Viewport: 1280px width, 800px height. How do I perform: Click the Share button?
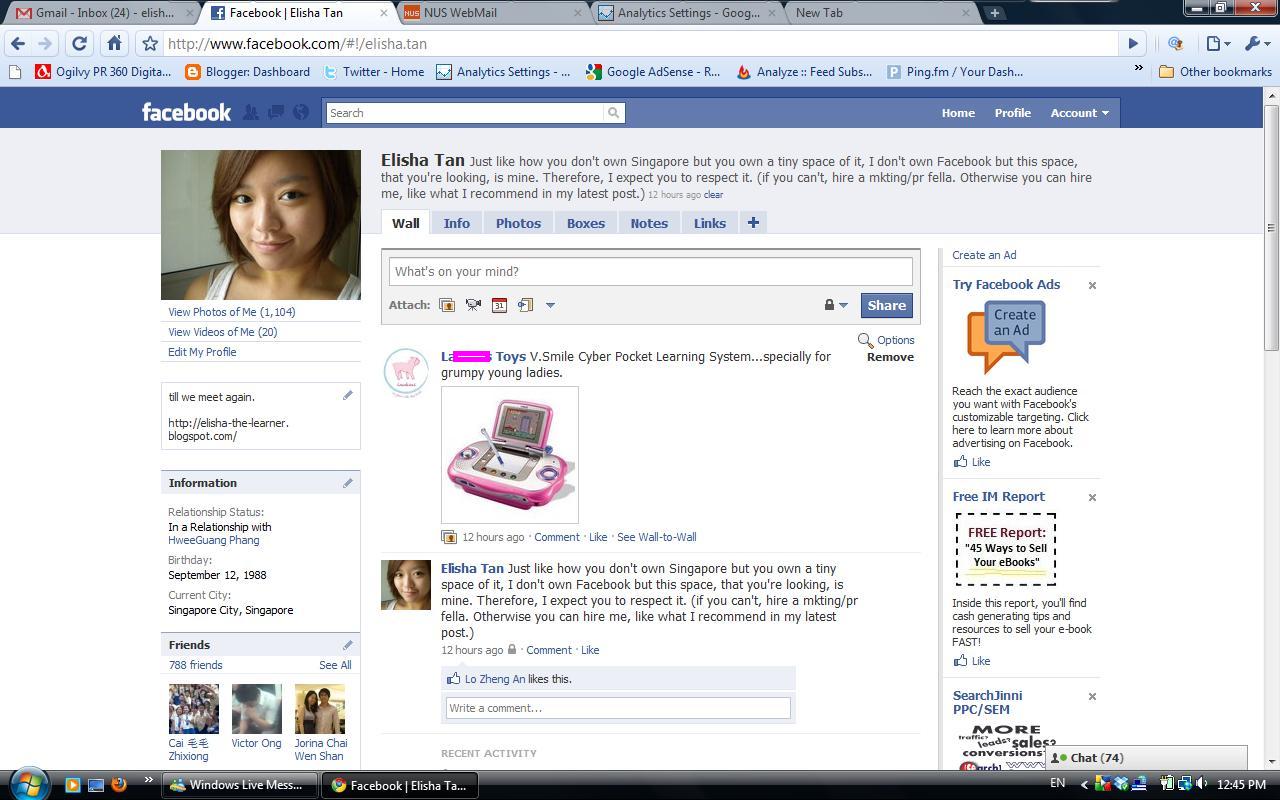pos(886,306)
